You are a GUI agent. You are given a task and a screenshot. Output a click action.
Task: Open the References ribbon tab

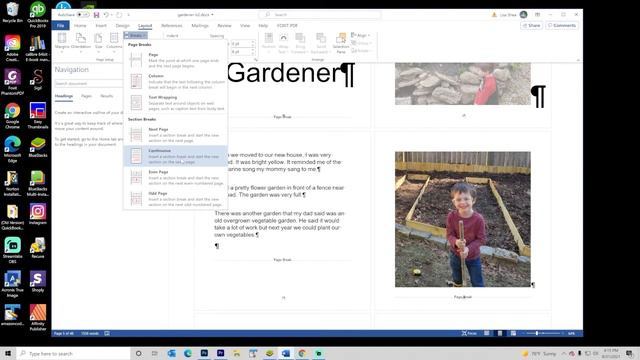tap(171, 25)
